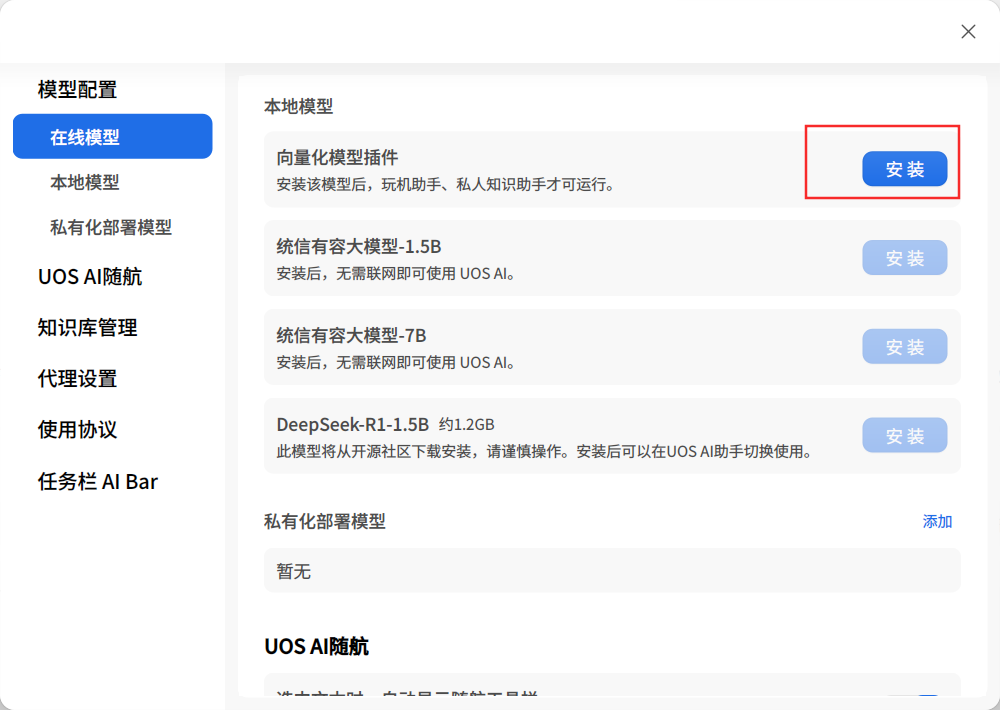Install 统信有容大模型-7B
Viewport: 1000px width, 710px height.
[904, 346]
